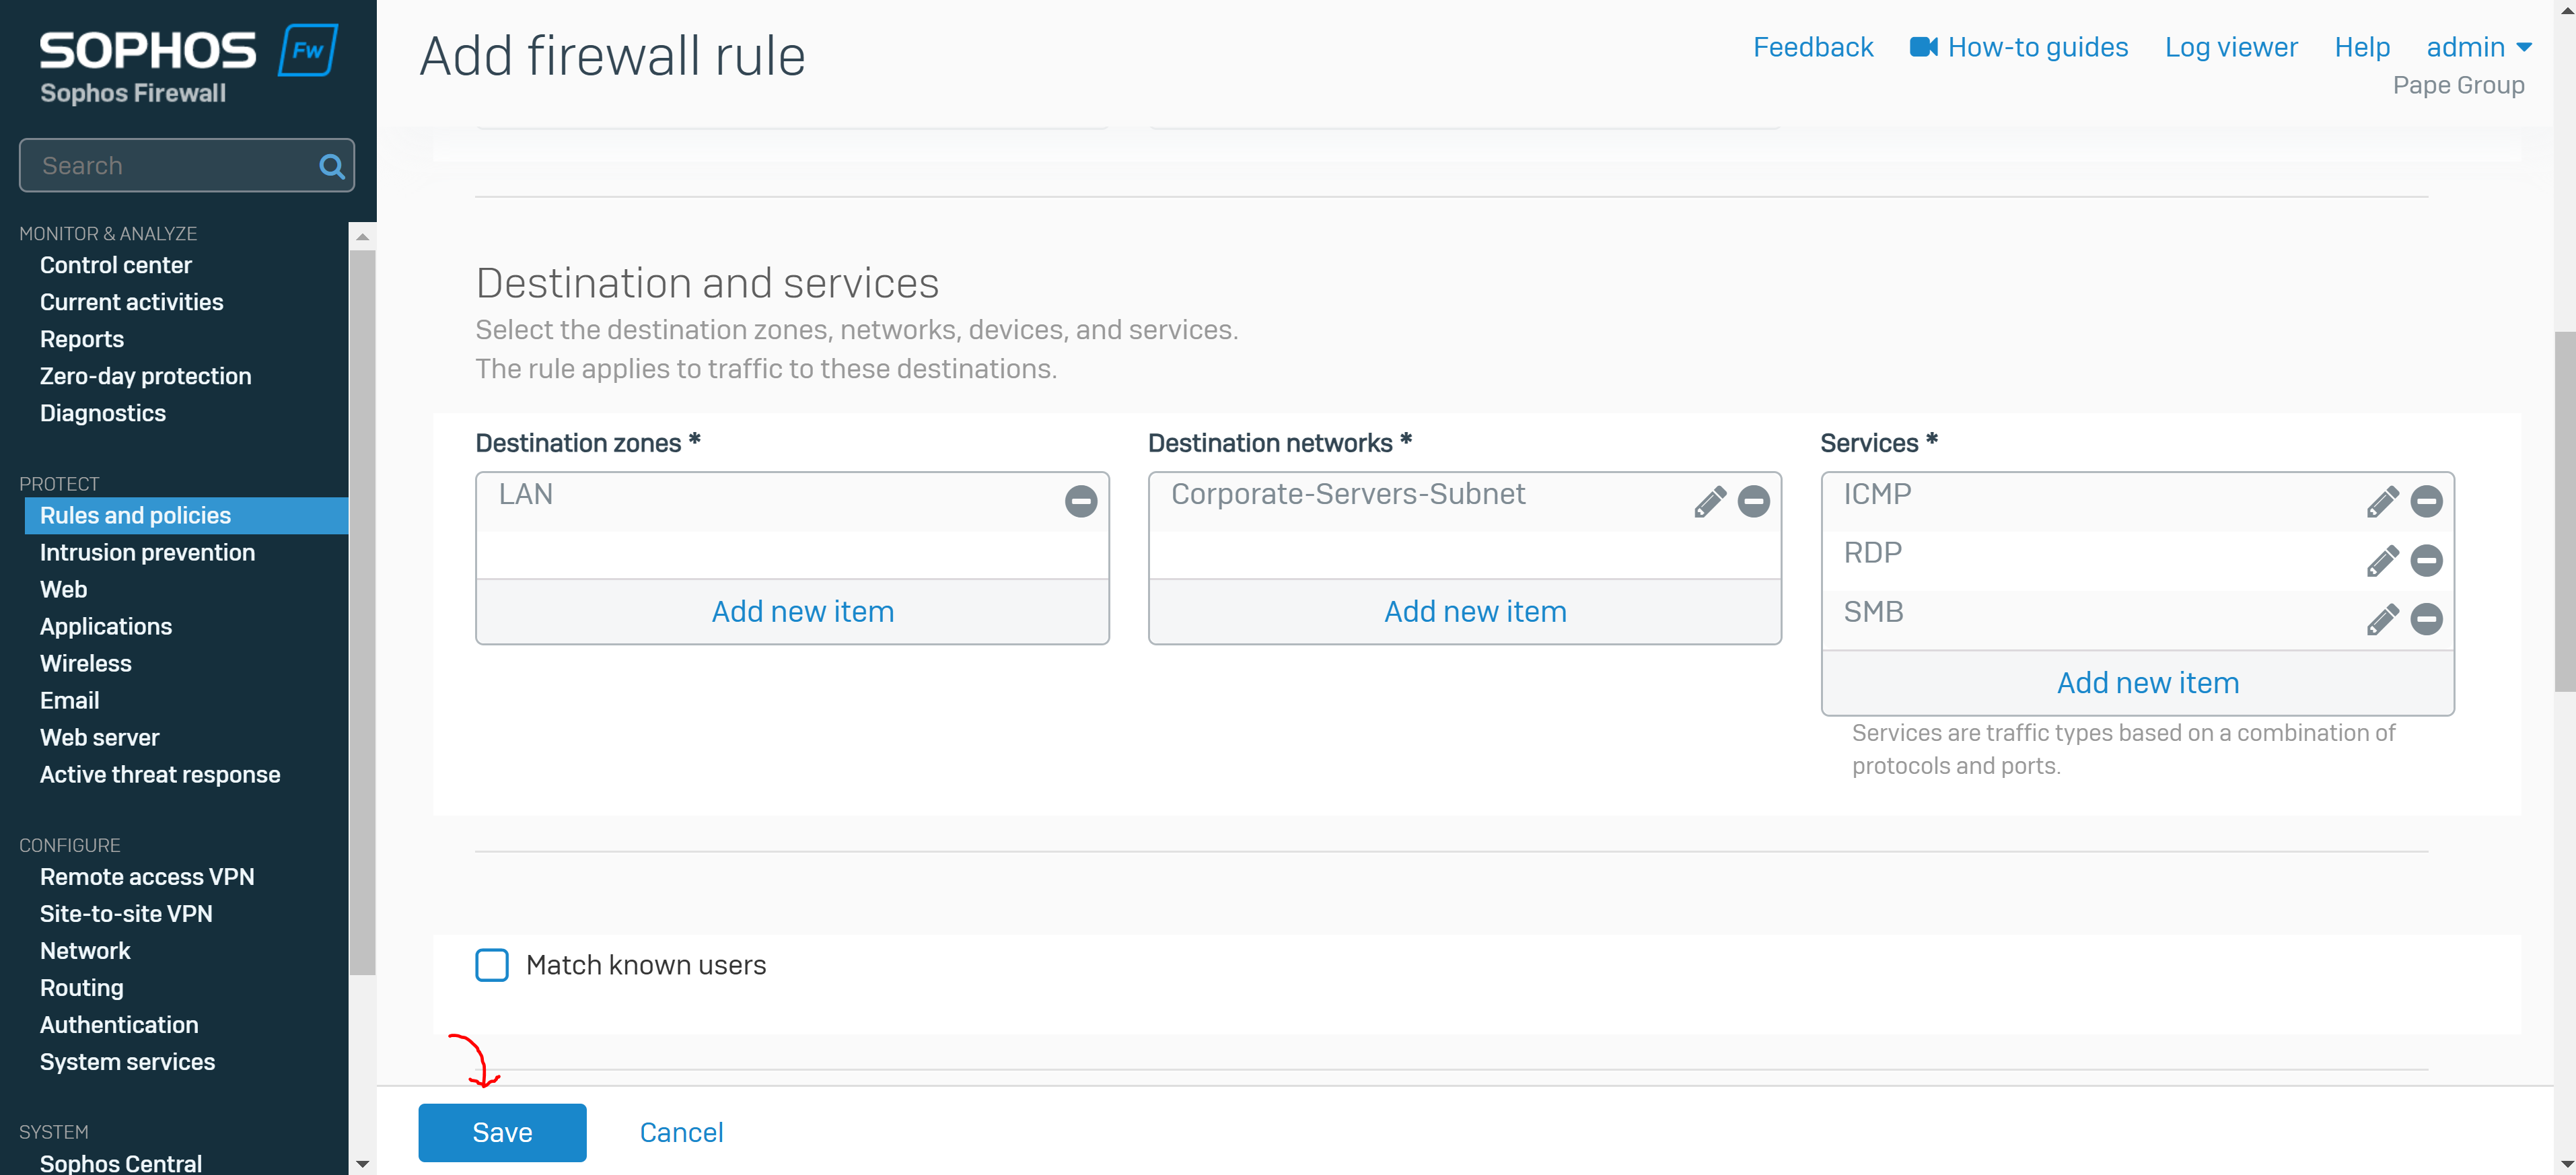Open Authentication settings
Screen dimensions: 2576x1175
pyautogui.click(x=119, y=1024)
